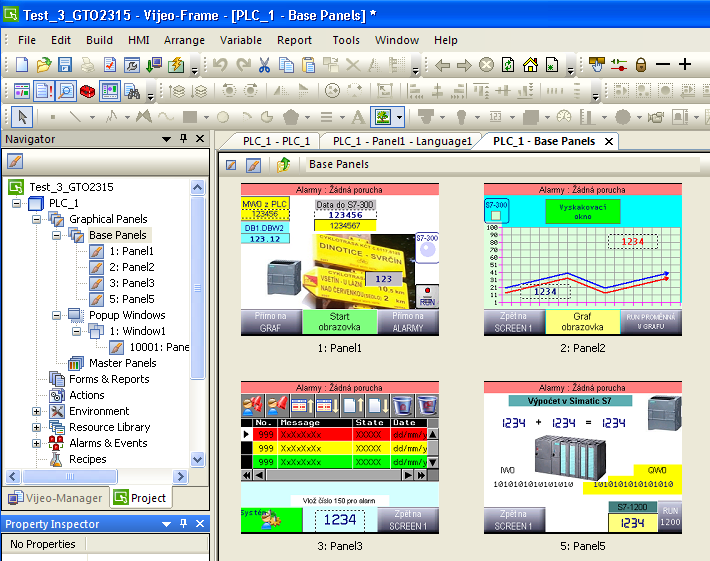The height and width of the screenshot is (561, 710).
Task: Toggle the Graphic list panel toolbar button
Action: tap(110, 91)
